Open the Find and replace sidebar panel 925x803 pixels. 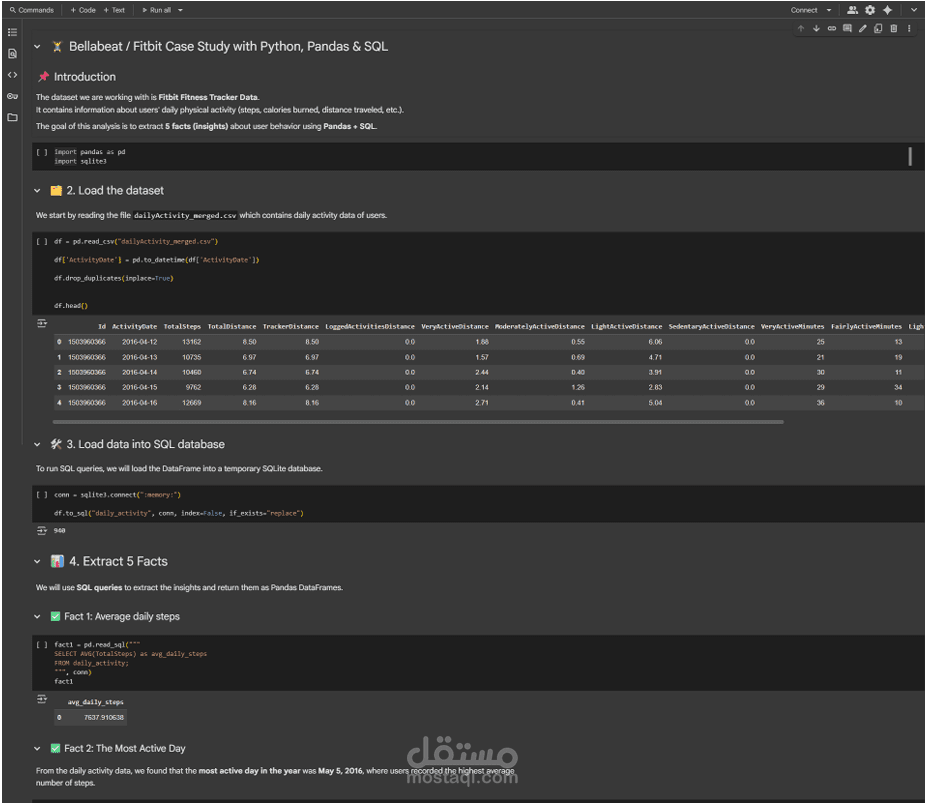pyautogui.click(x=12, y=54)
